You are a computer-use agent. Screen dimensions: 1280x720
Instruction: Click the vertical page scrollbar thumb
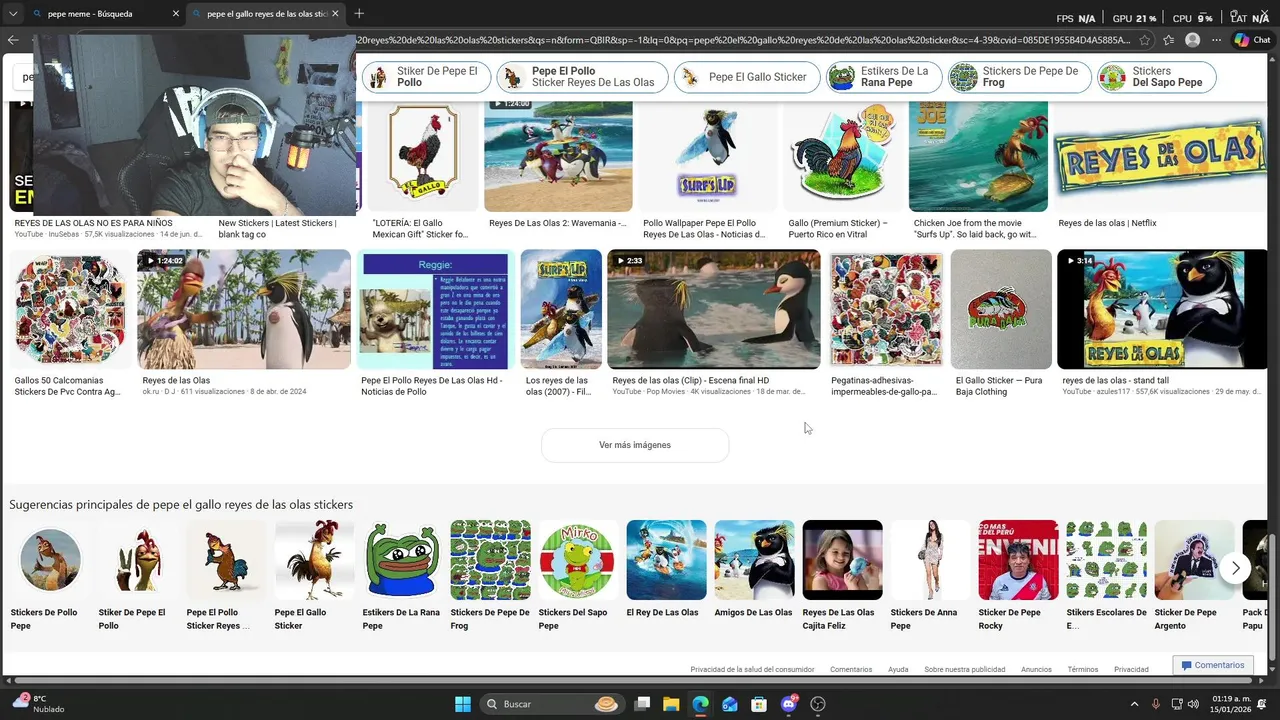1273,597
